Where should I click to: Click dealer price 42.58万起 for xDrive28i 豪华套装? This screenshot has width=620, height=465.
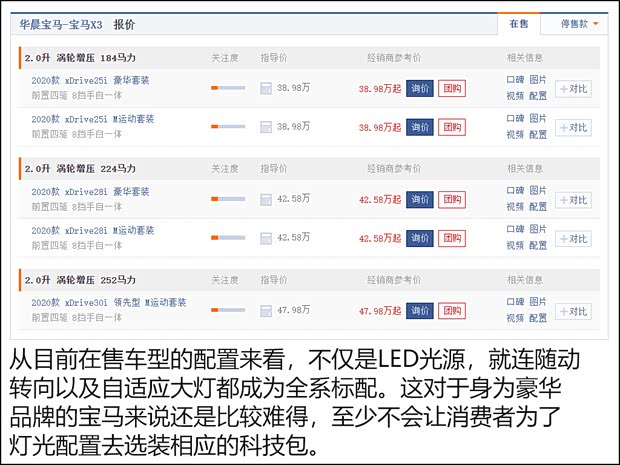tap(380, 200)
